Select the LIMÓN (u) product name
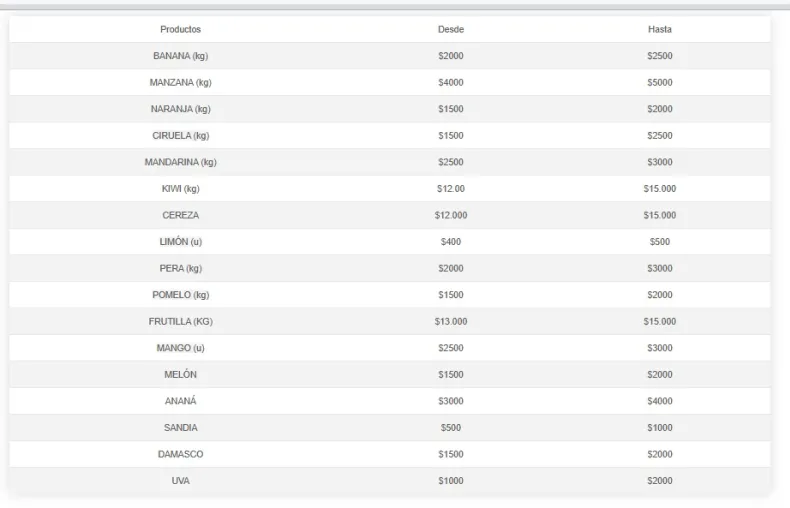This screenshot has width=790, height=508. click(x=180, y=241)
